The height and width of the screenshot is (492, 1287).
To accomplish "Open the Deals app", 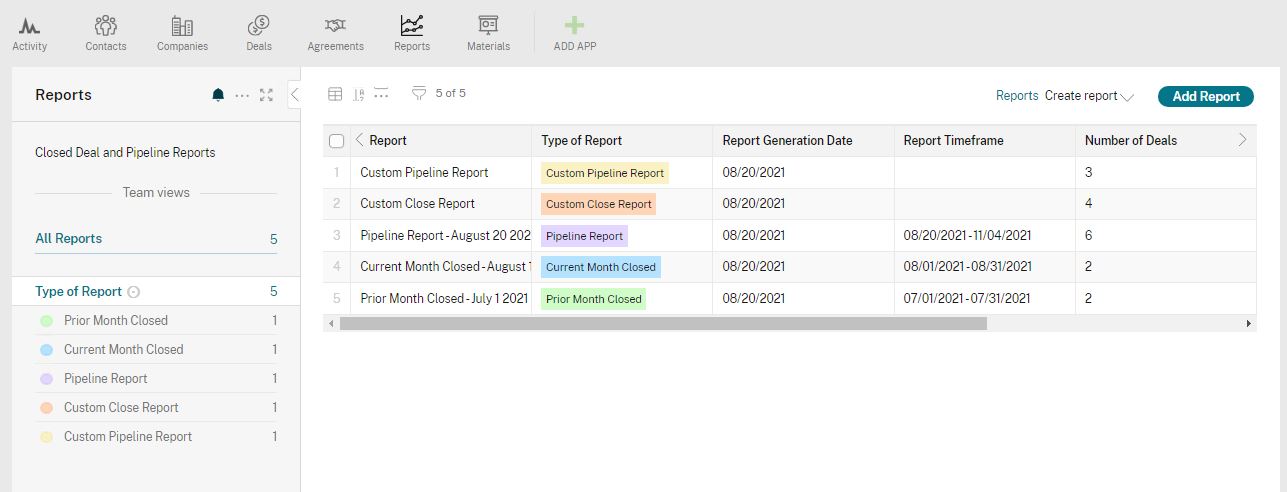I will pyautogui.click(x=258, y=33).
